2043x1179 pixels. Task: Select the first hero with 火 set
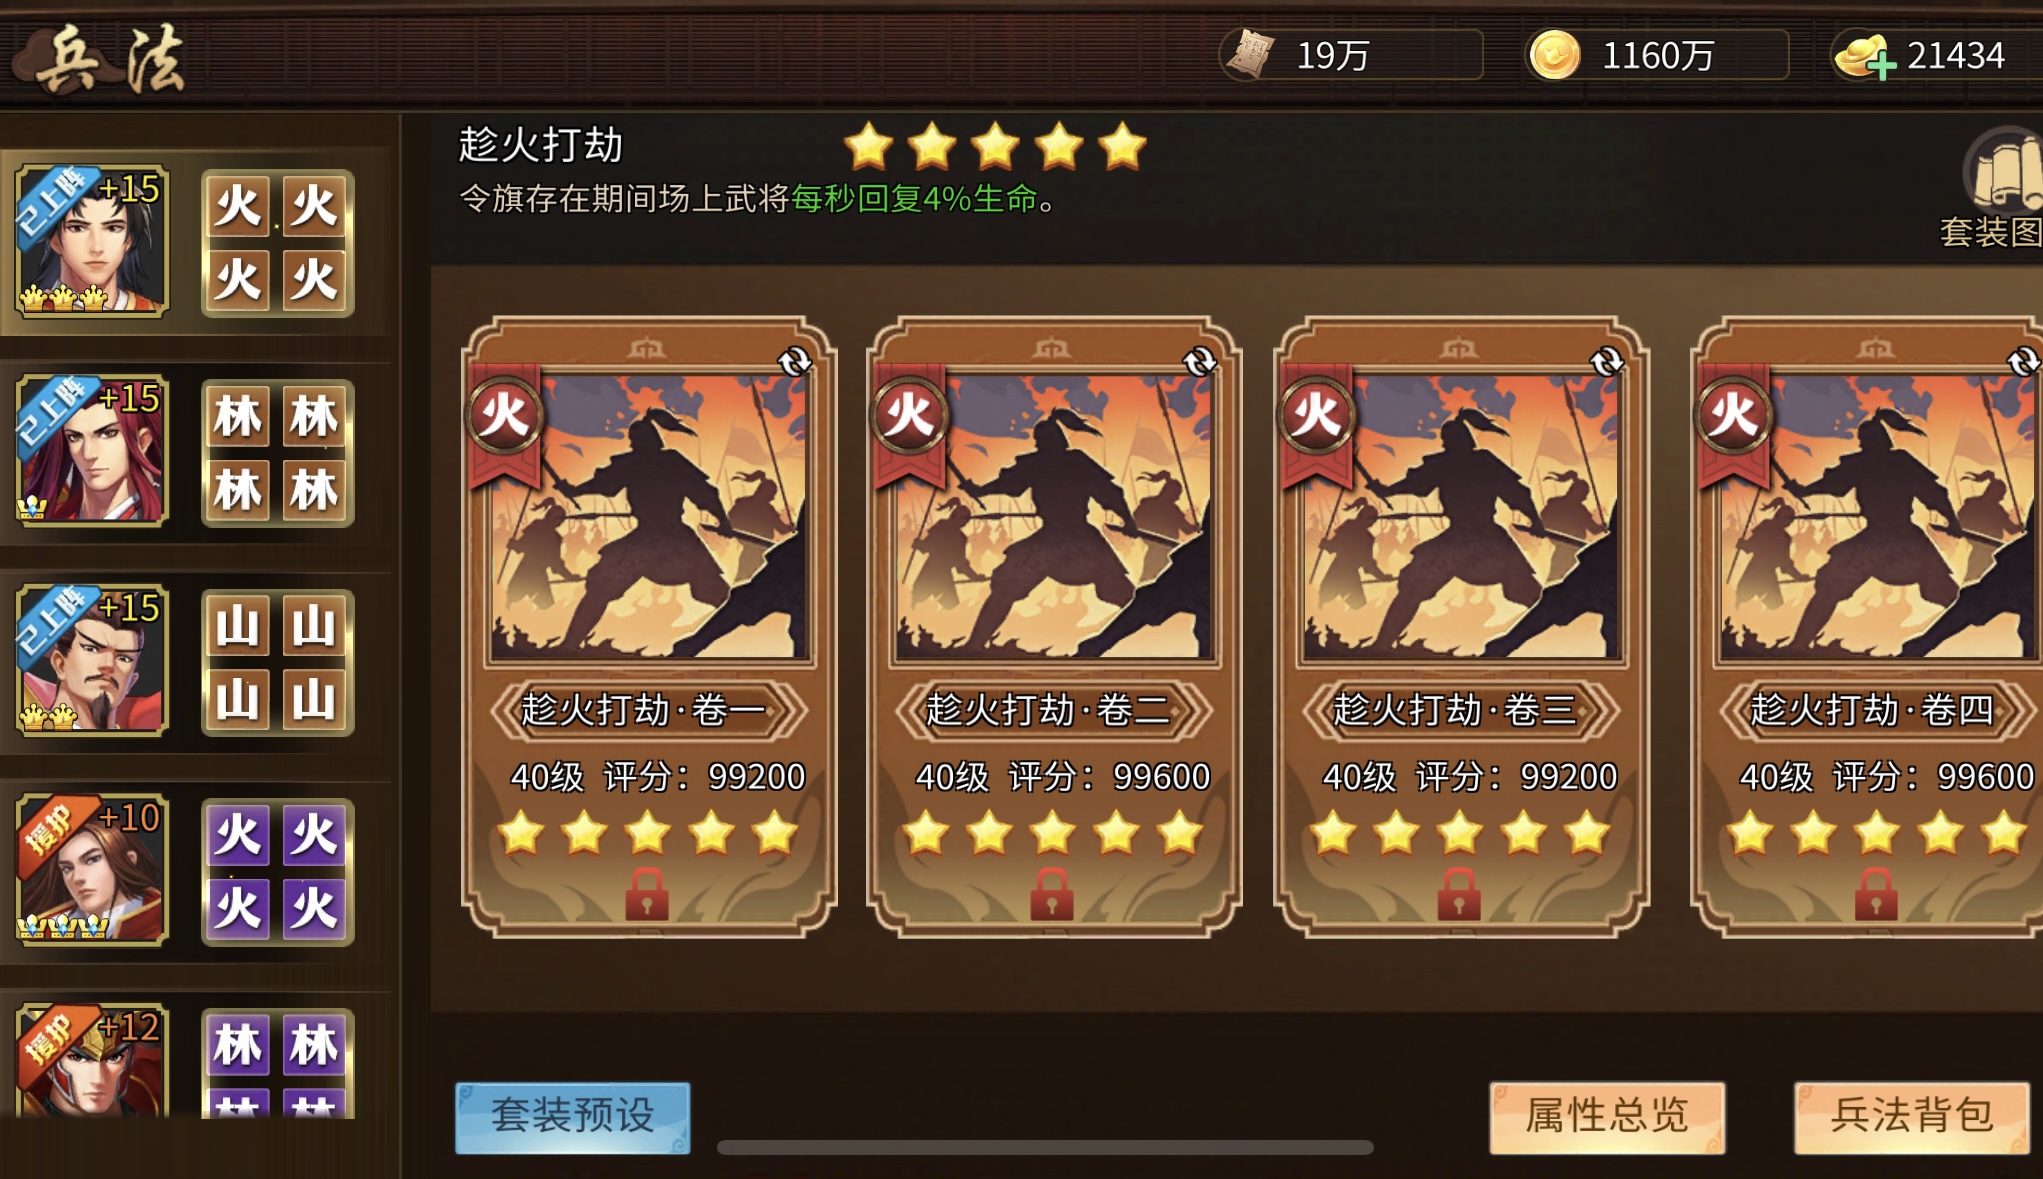click(92, 241)
